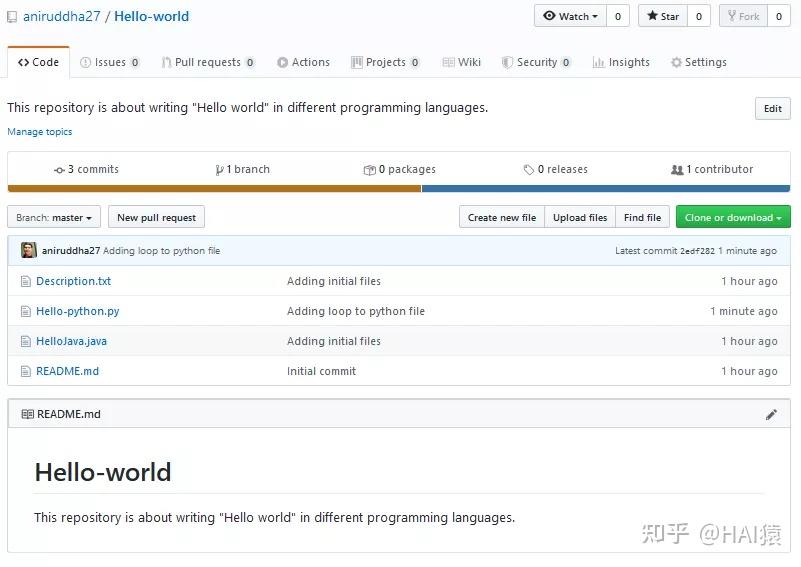
Task: Click the aniruddha27 avatar thumbnail in commit bar
Action: pyautogui.click(x=29, y=250)
